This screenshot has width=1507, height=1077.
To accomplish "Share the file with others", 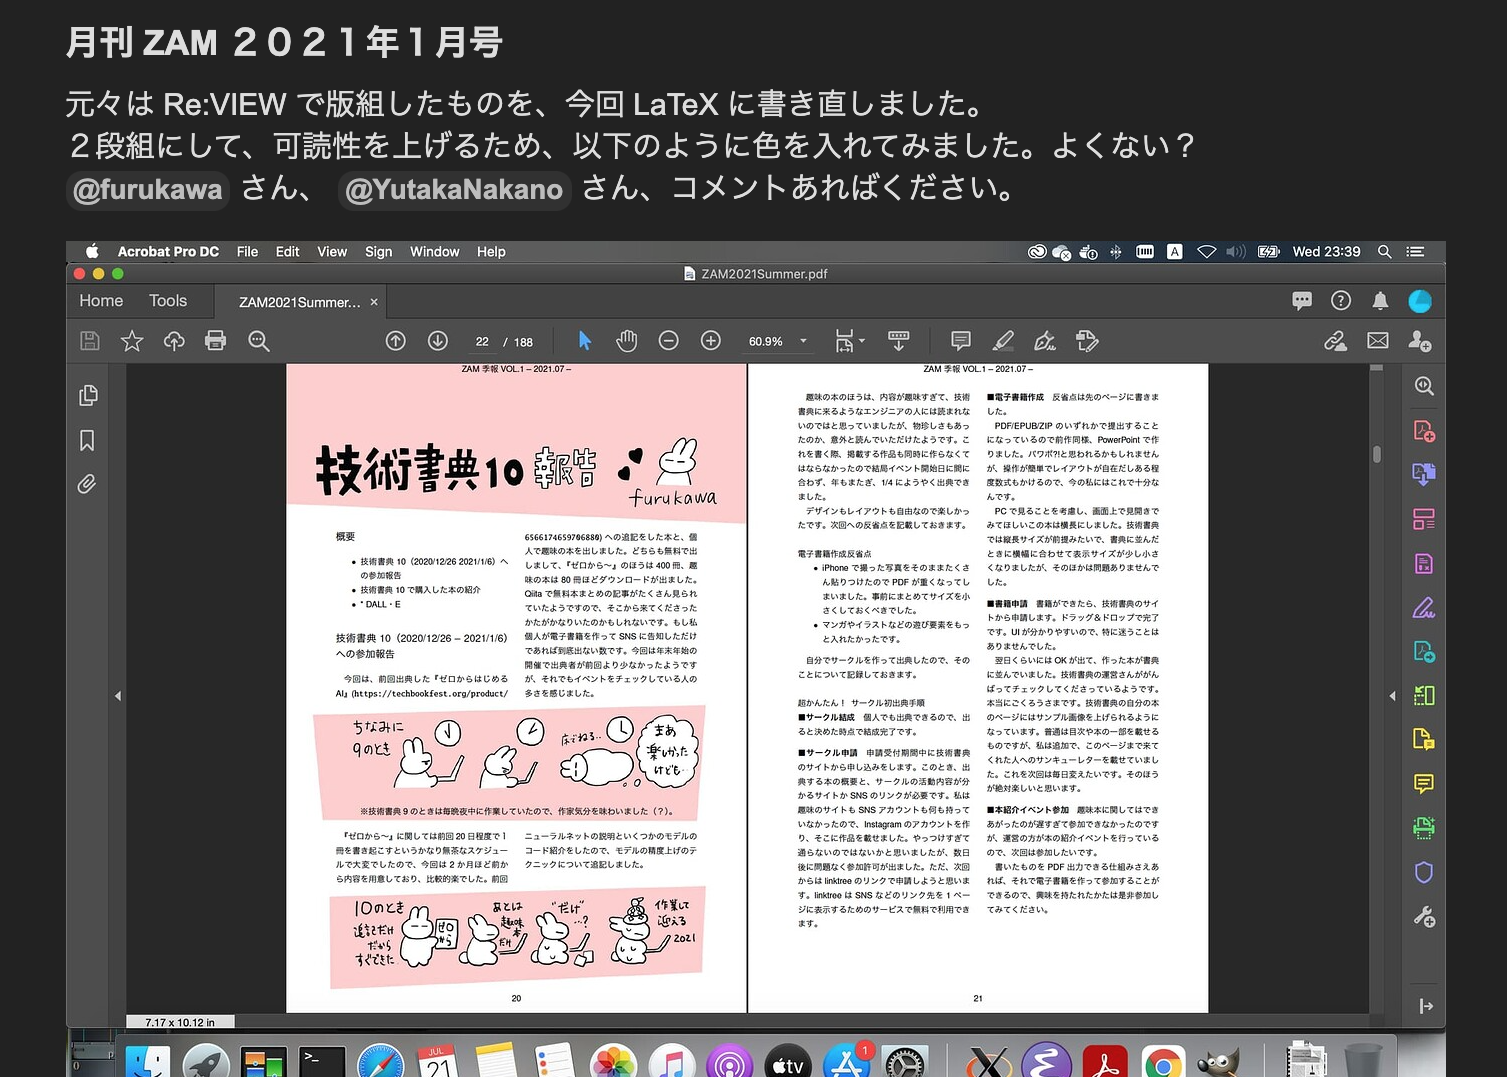I will point(1420,341).
